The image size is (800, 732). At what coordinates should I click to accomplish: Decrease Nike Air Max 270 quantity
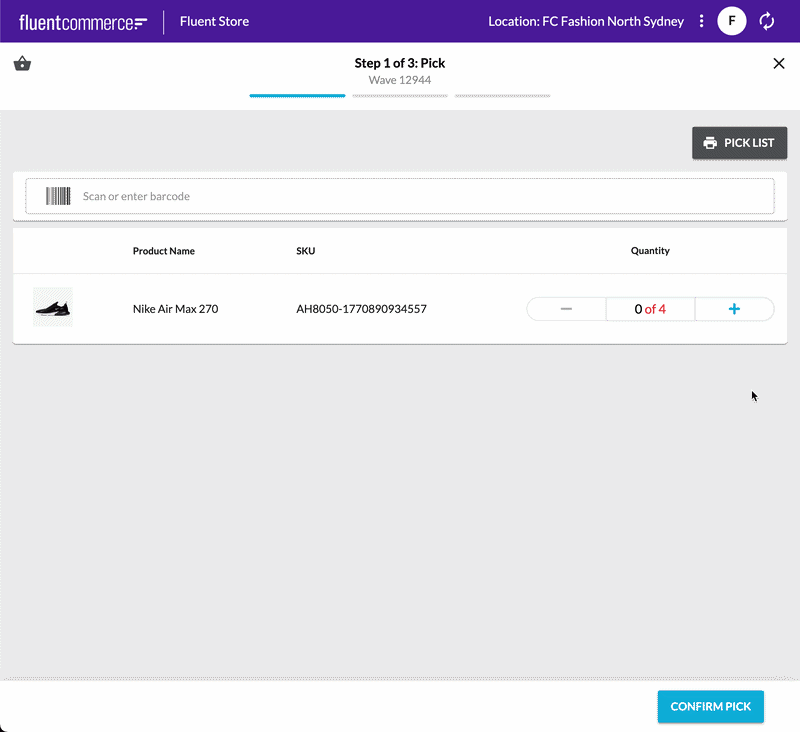coord(566,309)
